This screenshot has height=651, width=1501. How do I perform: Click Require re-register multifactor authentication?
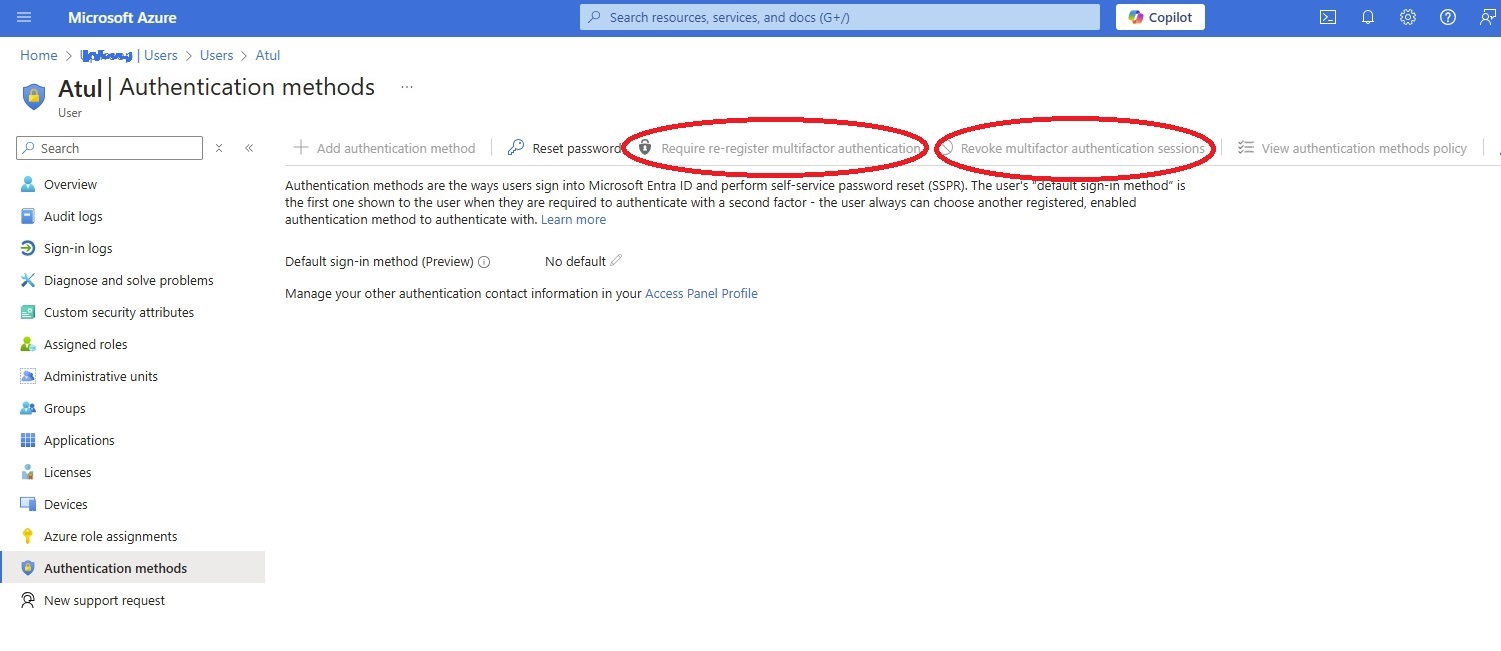click(778, 148)
